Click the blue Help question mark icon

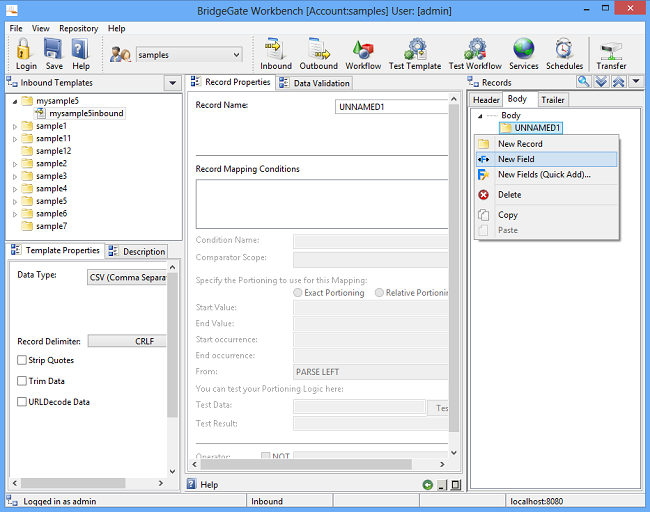pos(191,484)
